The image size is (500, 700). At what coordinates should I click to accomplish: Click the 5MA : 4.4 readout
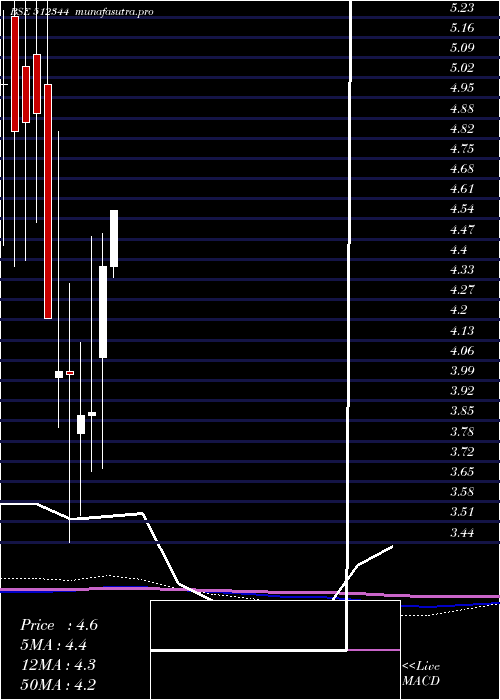click(54, 645)
